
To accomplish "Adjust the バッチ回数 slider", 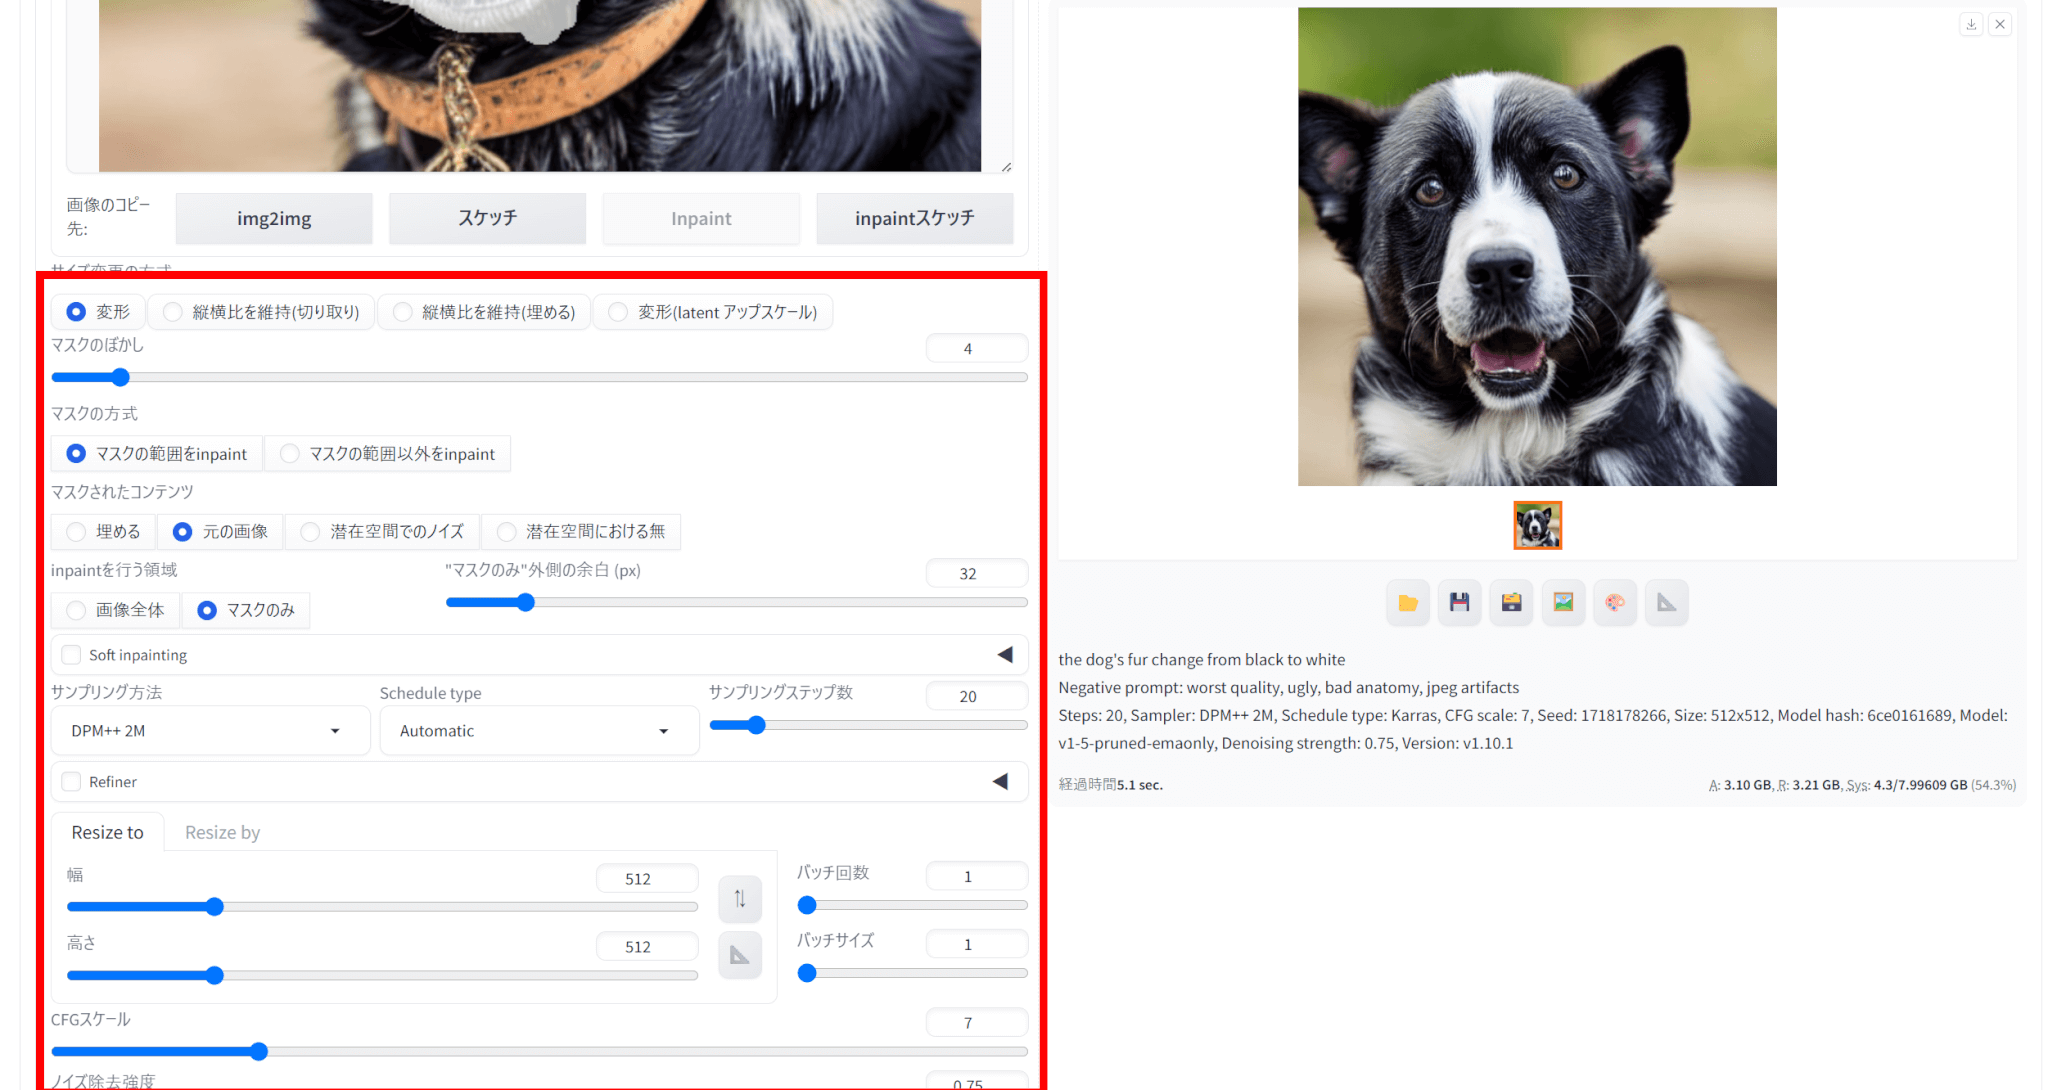I will click(x=912, y=906).
